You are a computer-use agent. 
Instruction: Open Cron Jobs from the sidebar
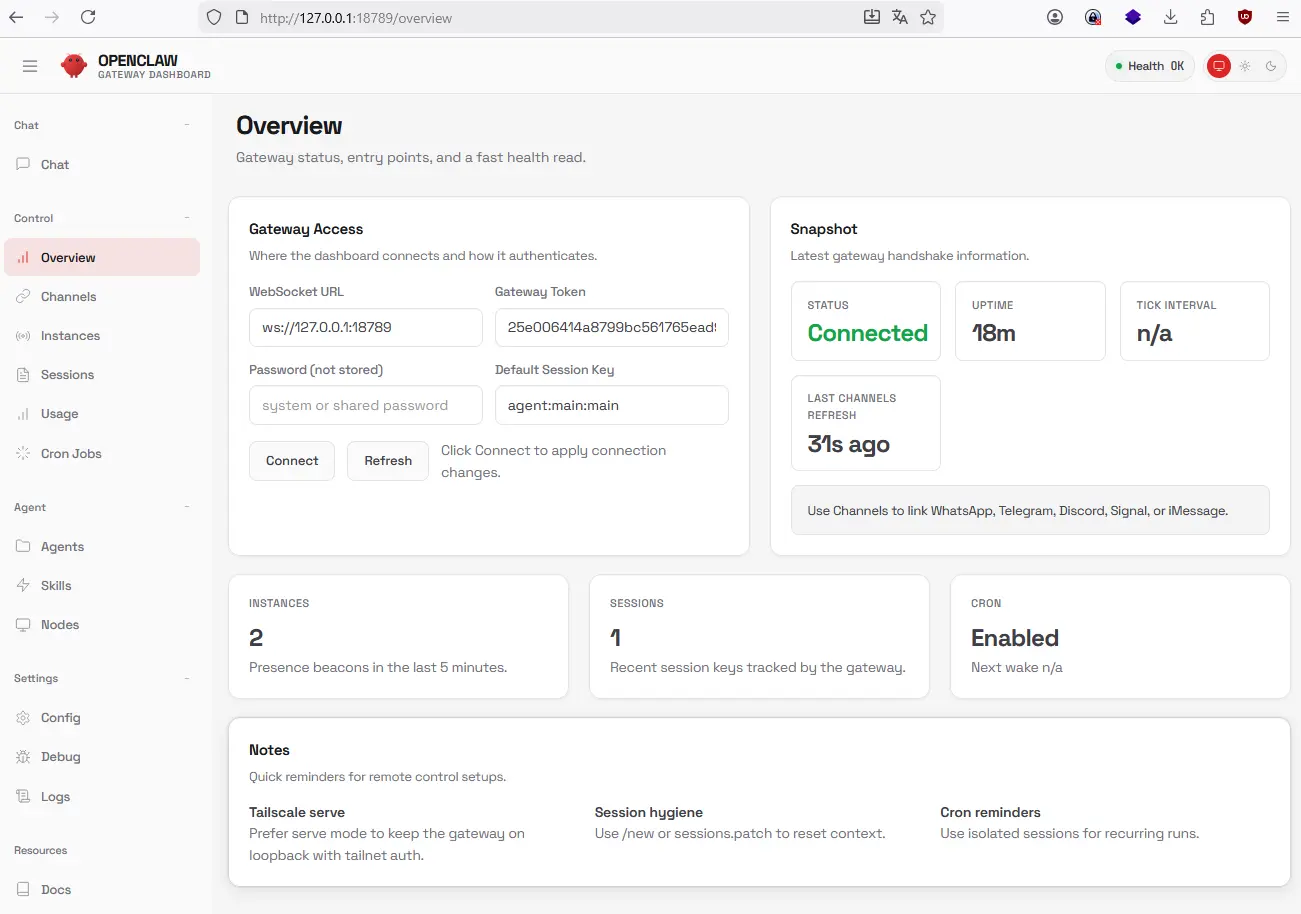click(x=71, y=454)
